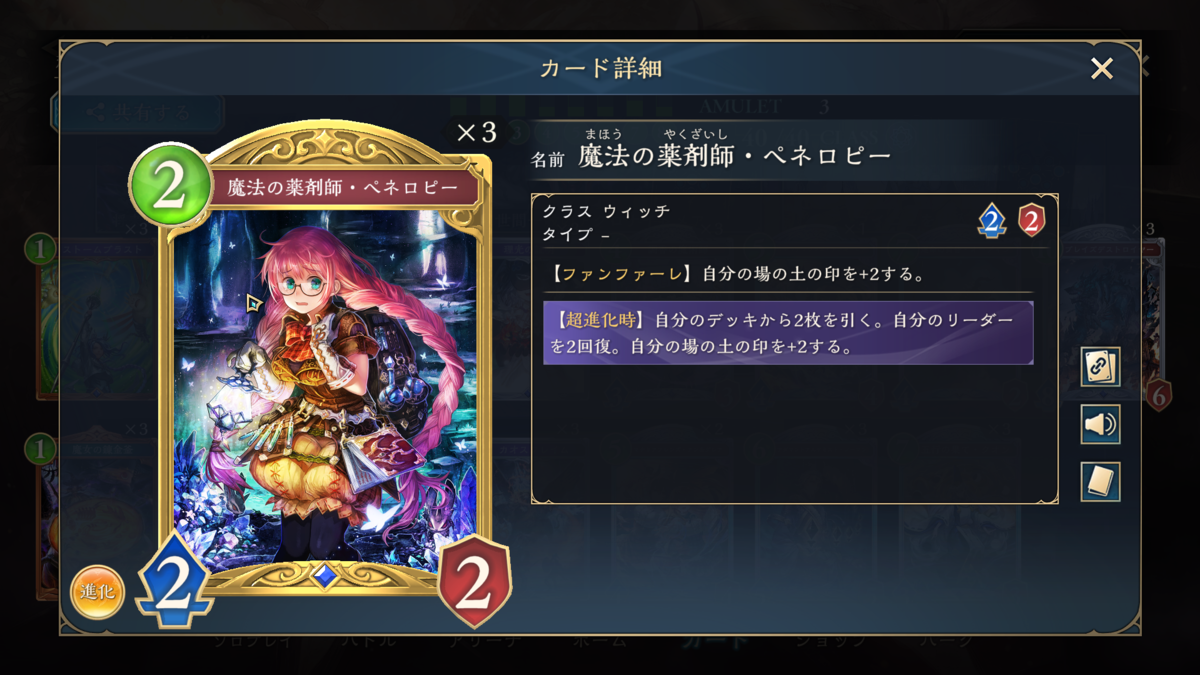Tap the クラス ウィッチ class row
The image size is (1200, 675).
[x=606, y=212]
